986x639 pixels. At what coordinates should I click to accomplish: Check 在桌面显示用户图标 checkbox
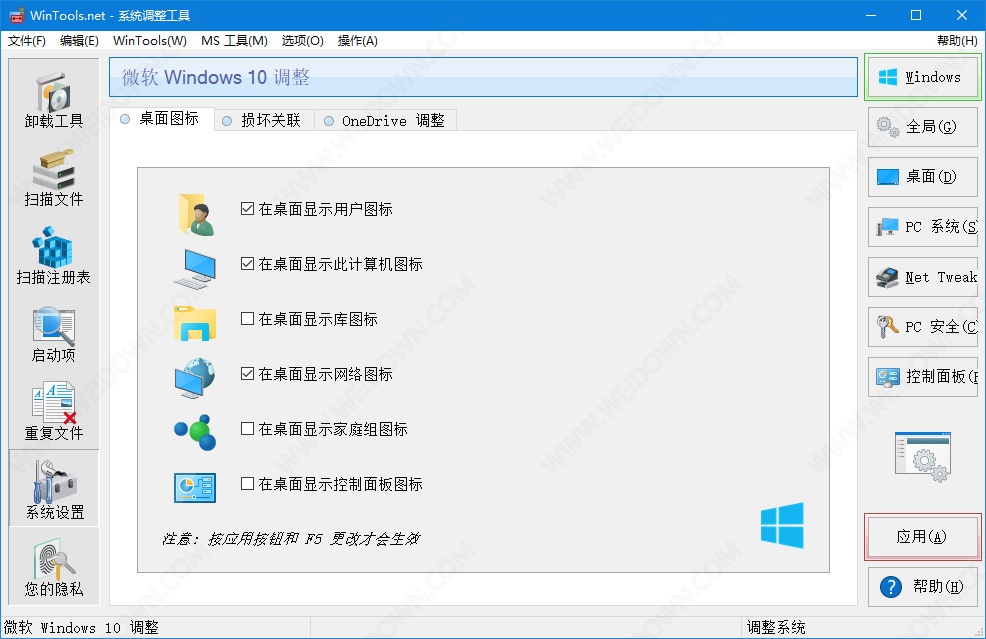click(x=247, y=209)
